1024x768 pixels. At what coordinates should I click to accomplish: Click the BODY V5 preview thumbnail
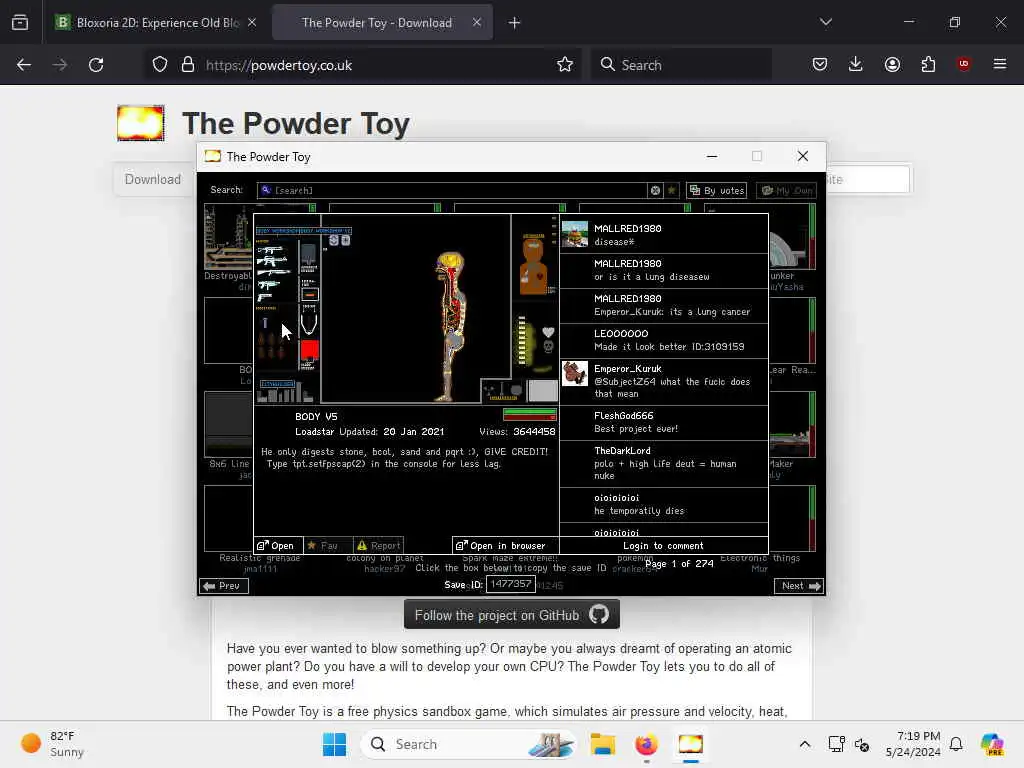(406, 309)
